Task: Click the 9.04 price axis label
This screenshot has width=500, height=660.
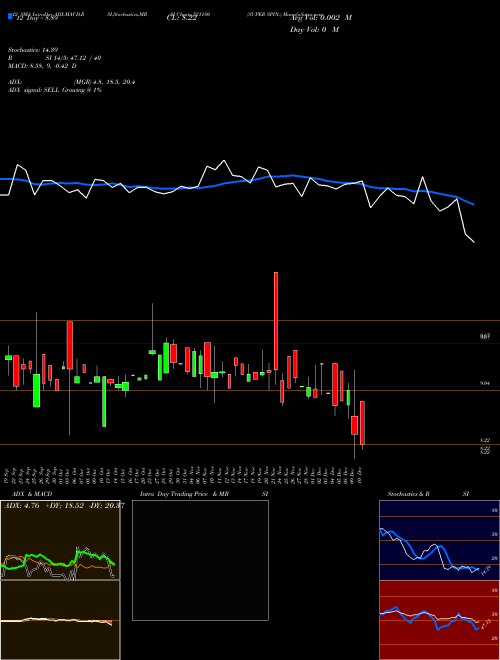Action: pos(485,383)
